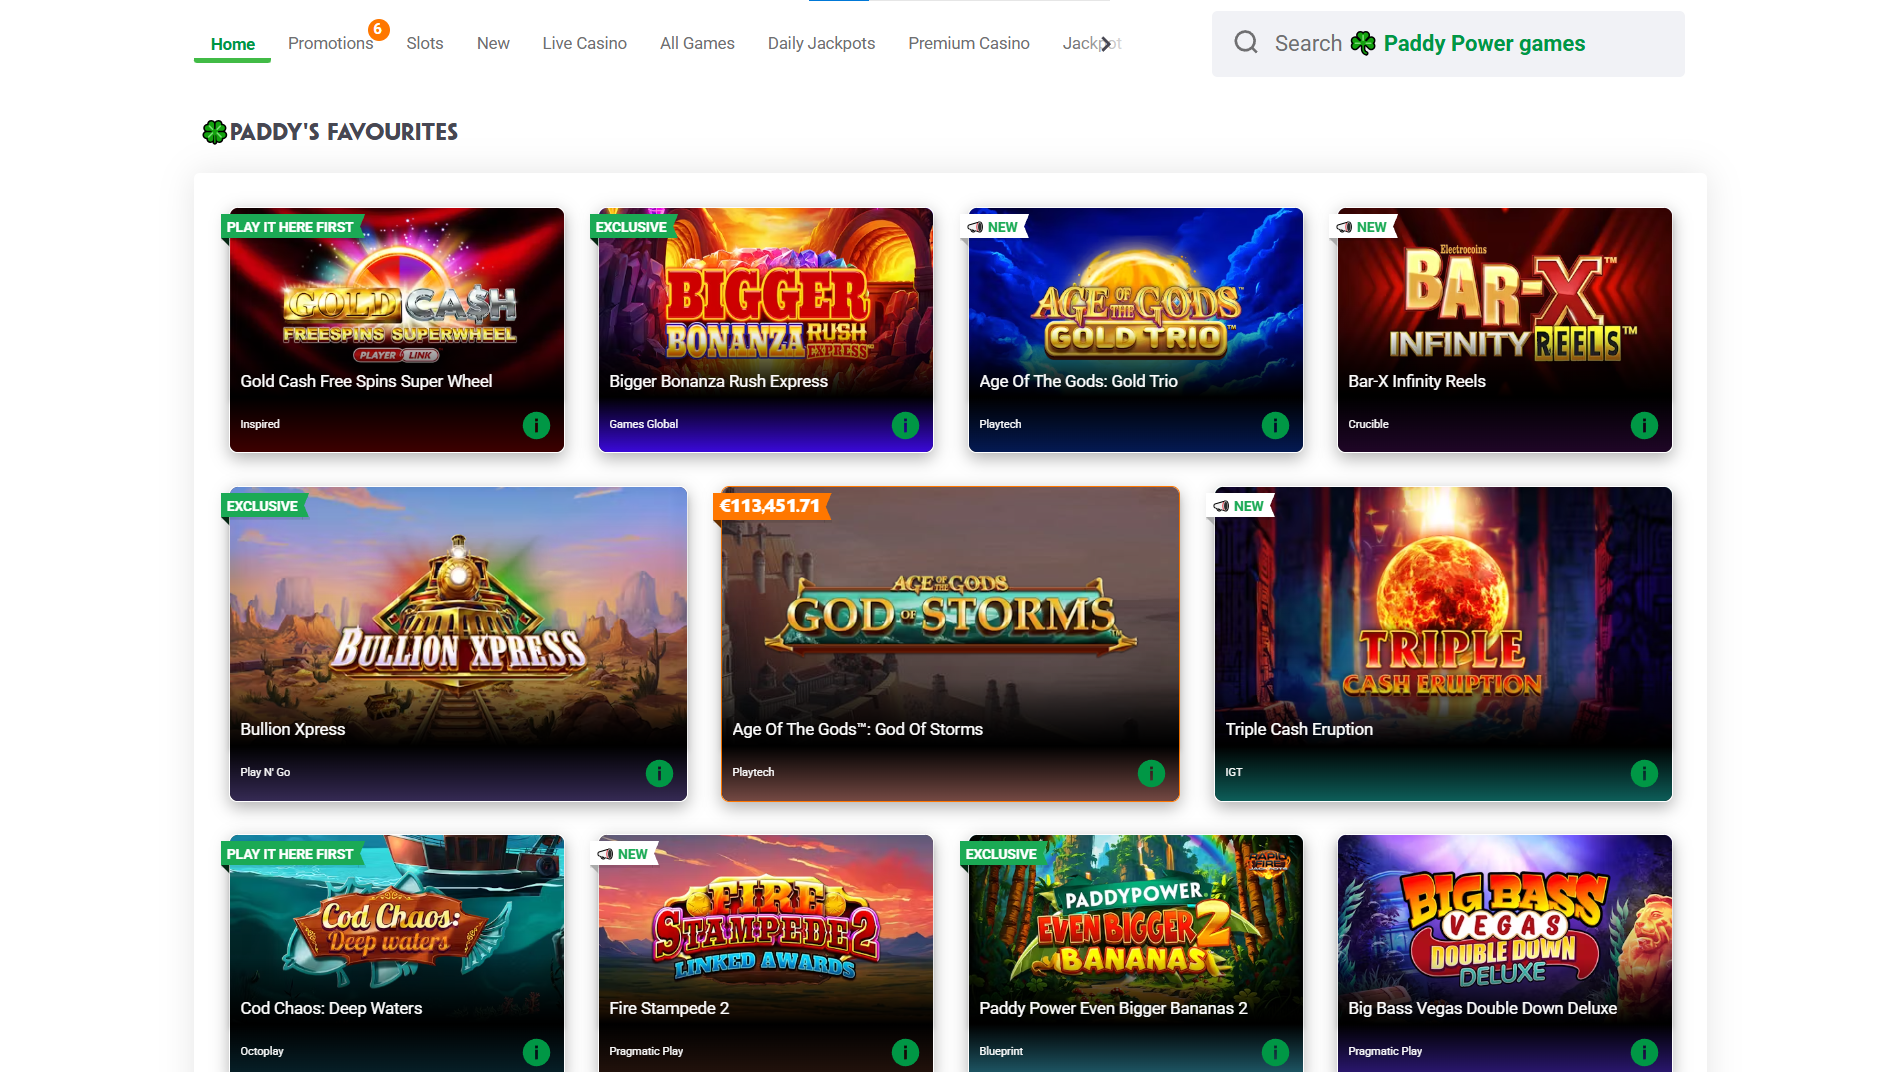This screenshot has width=1898, height=1072.
Task: Open the New games tab
Action: (493, 43)
